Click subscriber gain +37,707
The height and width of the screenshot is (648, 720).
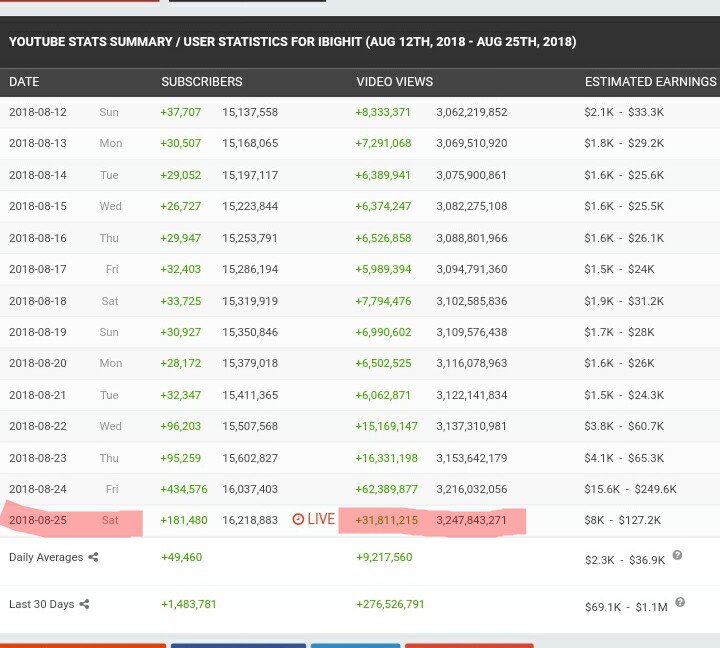tap(180, 112)
